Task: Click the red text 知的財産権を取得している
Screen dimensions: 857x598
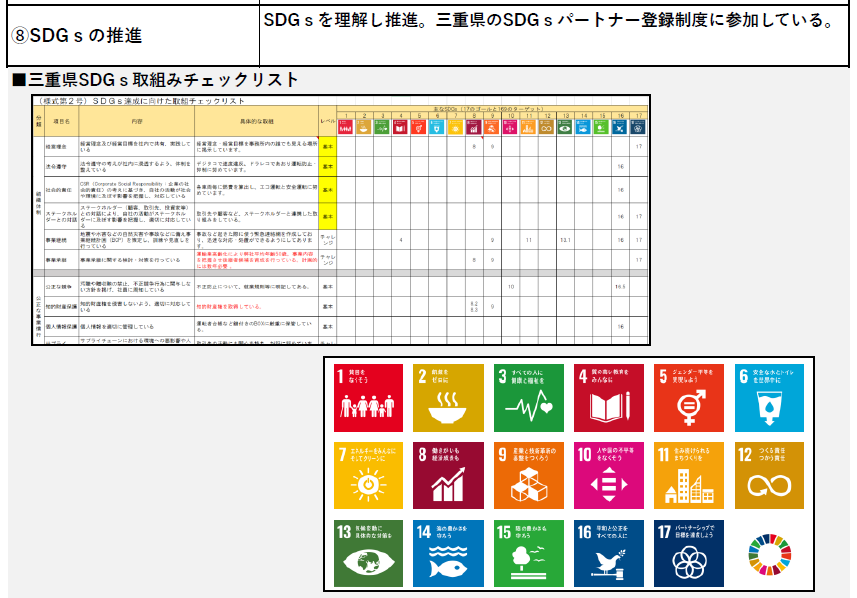Action: [x=228, y=307]
